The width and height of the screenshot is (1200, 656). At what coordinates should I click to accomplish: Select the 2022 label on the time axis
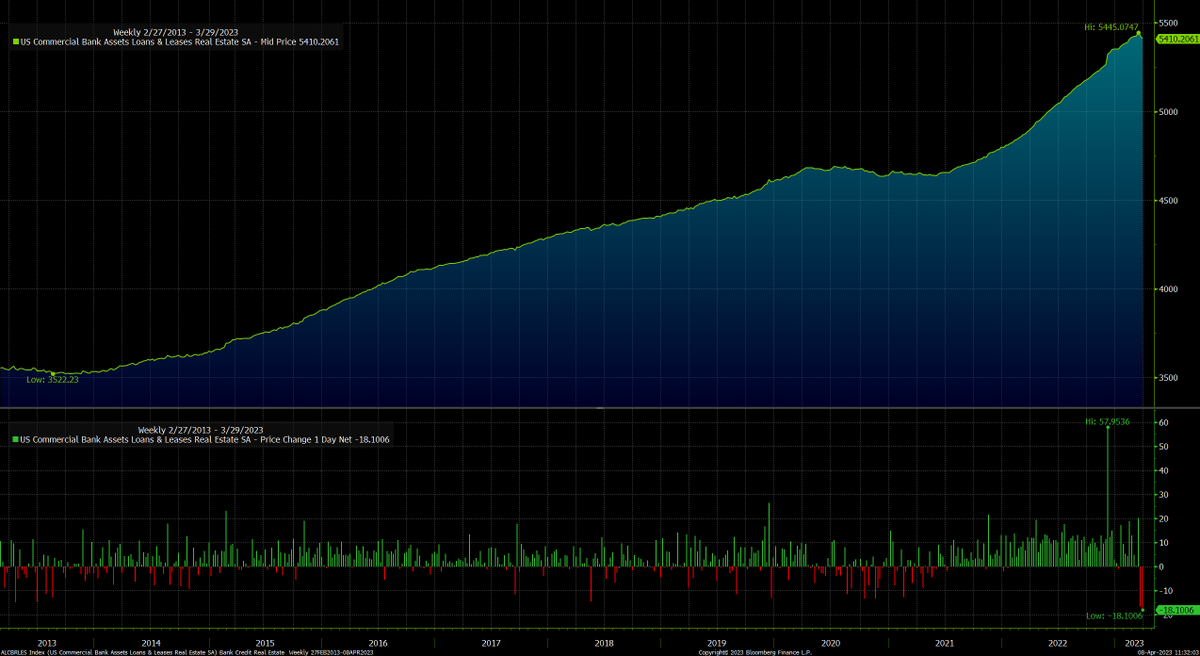pyautogui.click(x=1059, y=643)
